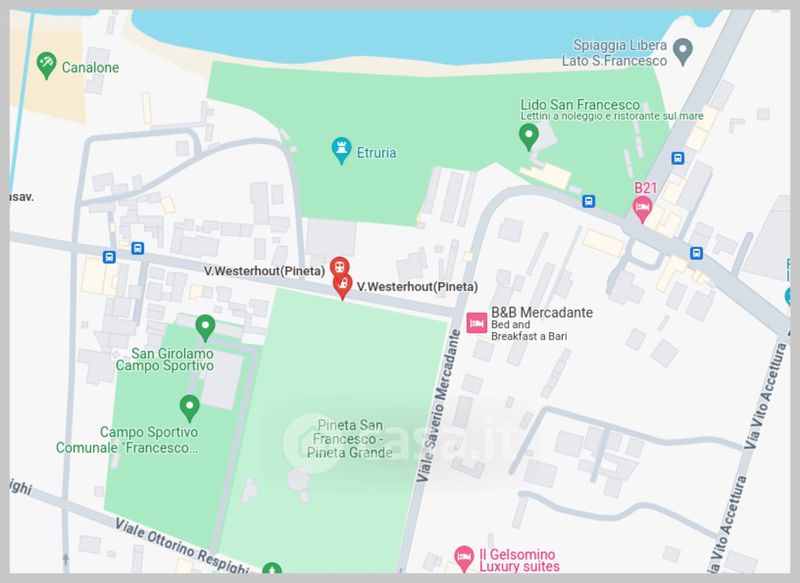
Task: Select the B21 pink hotel marker
Action: pos(642,209)
